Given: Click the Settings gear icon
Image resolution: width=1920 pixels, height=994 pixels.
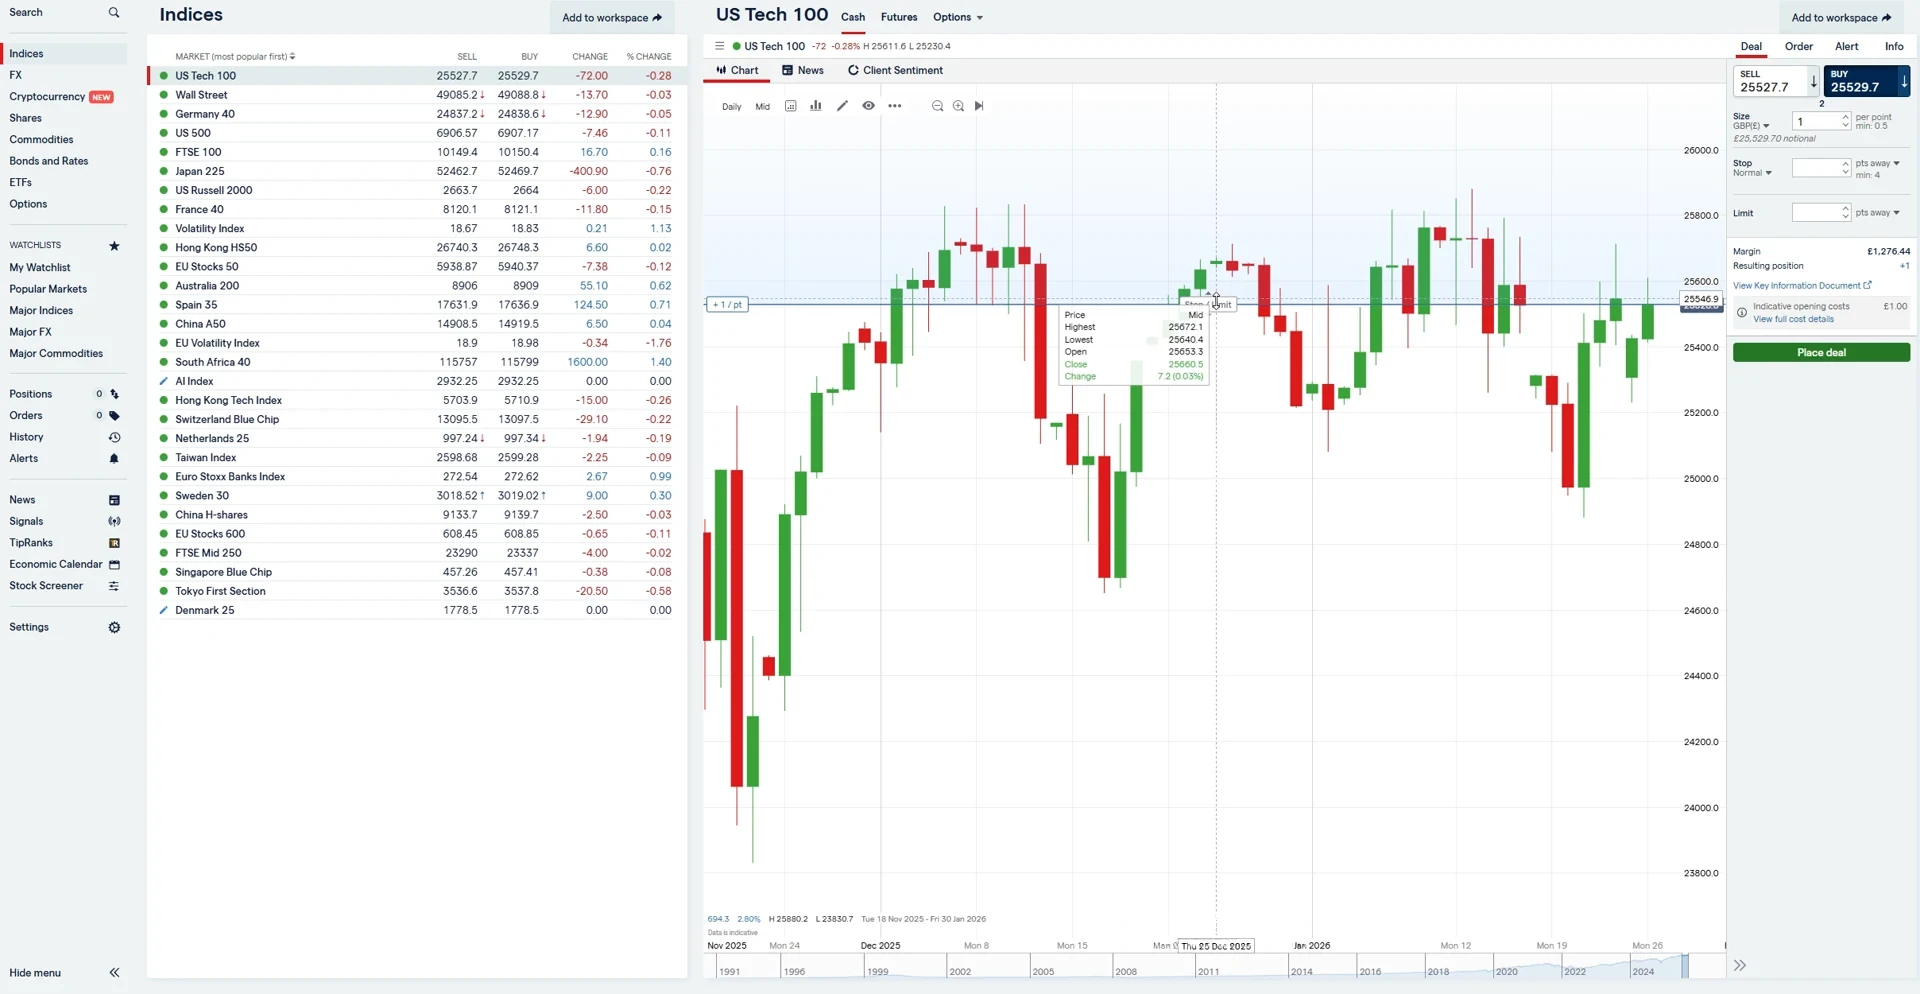Looking at the screenshot, I should (x=114, y=628).
